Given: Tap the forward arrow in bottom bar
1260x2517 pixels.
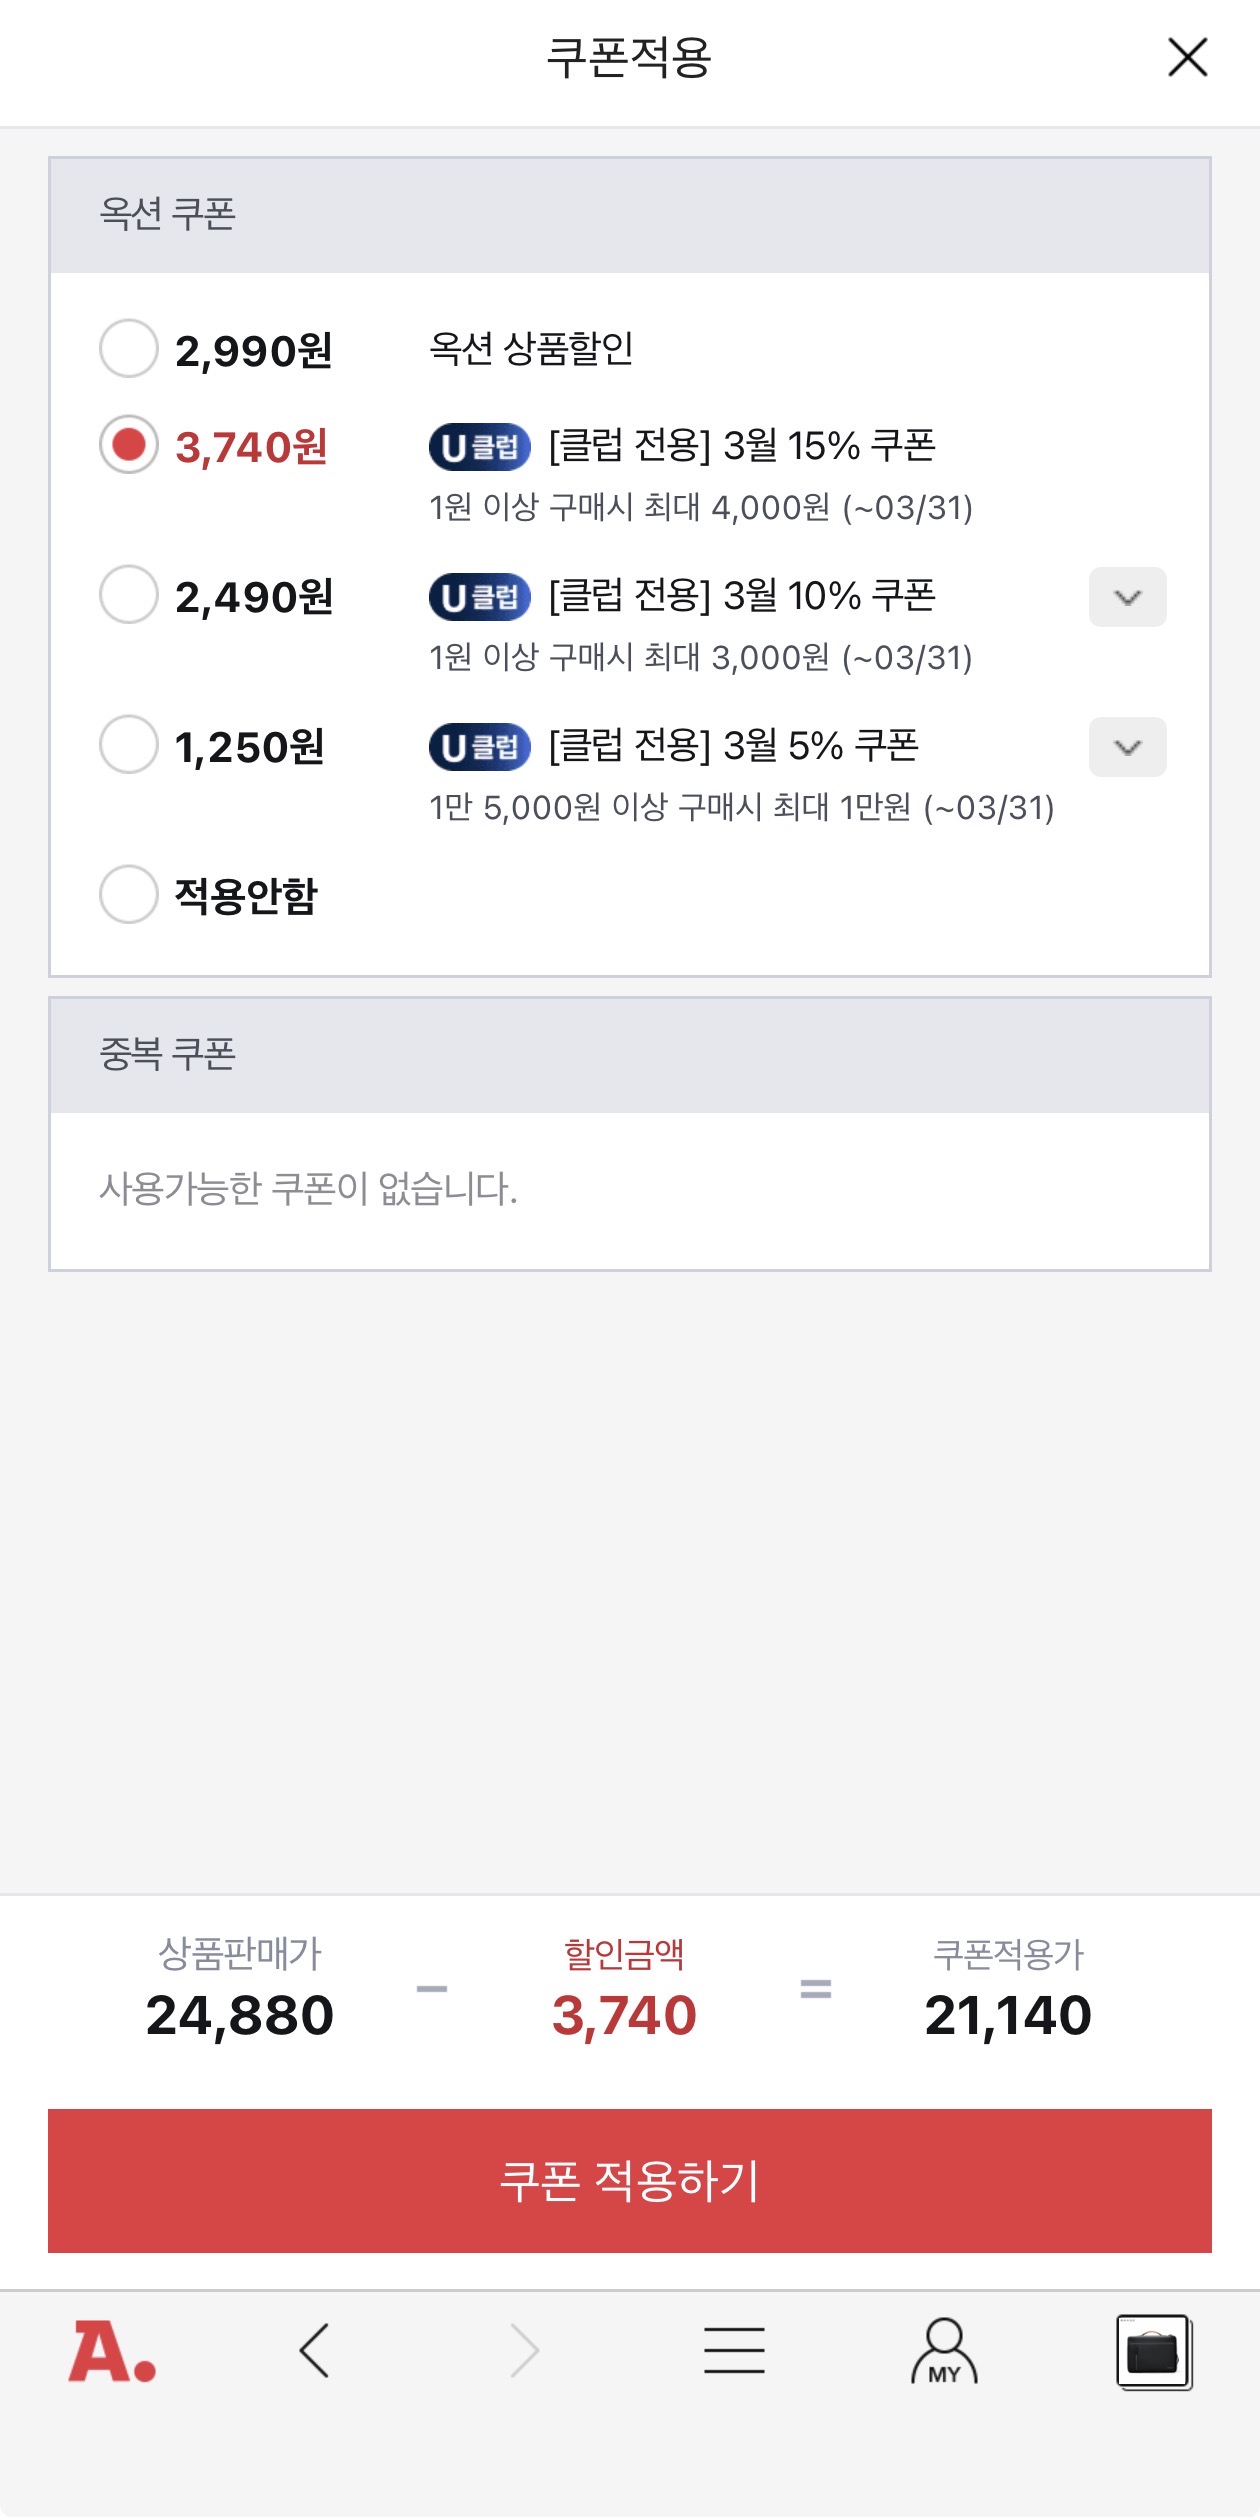Looking at the screenshot, I should [x=524, y=2350].
